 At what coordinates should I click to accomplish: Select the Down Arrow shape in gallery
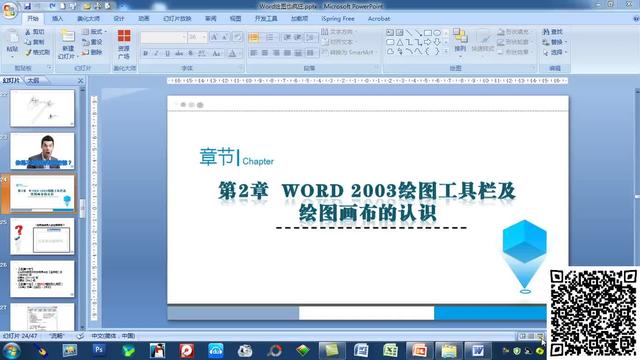click(437, 42)
